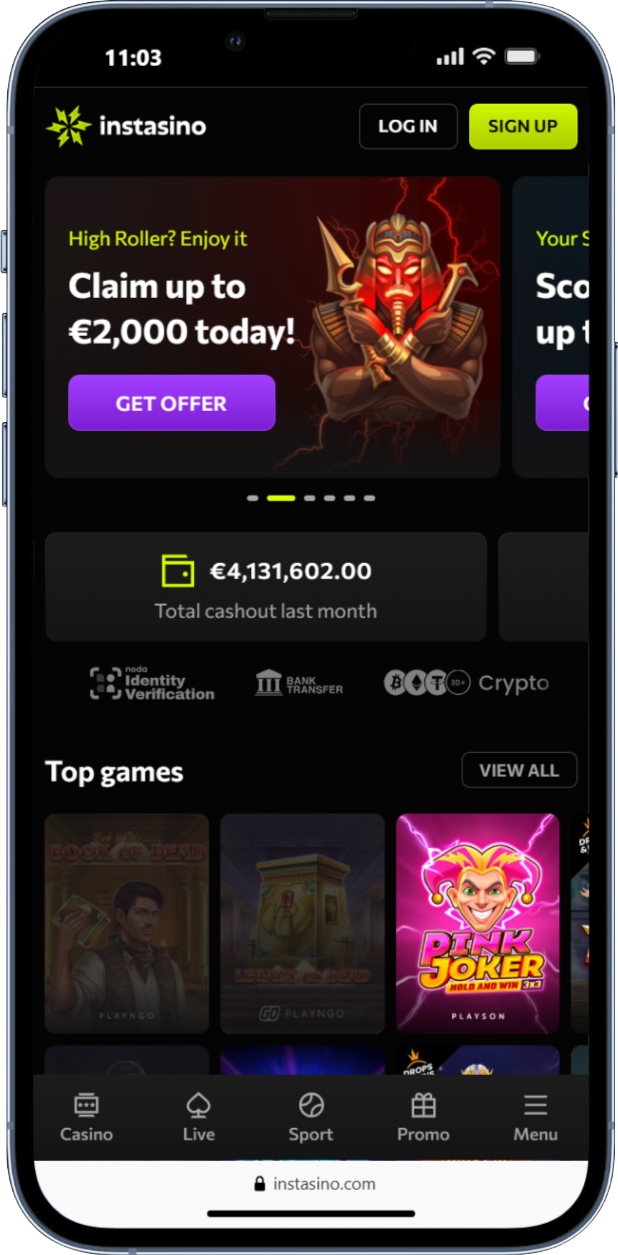Tap the wallet cashout icon
Image resolution: width=618 pixels, height=1255 pixels.
click(x=177, y=571)
